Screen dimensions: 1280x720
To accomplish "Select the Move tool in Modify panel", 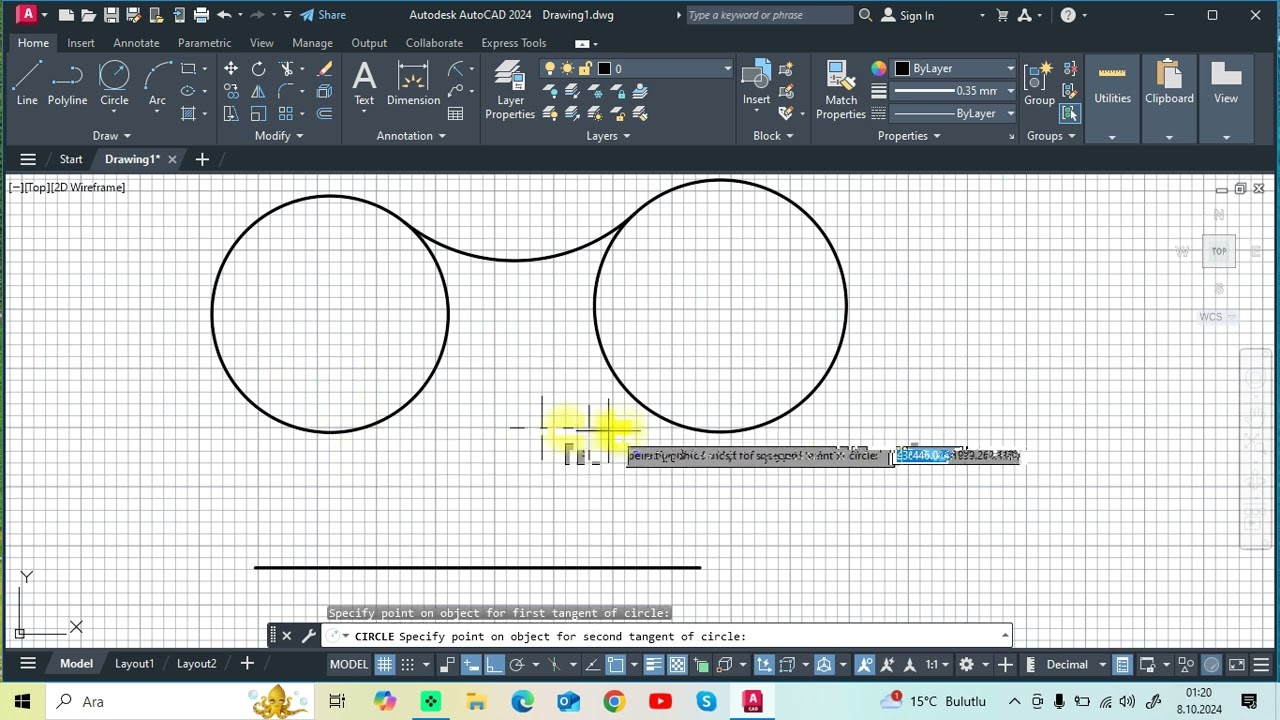I will click(x=231, y=69).
